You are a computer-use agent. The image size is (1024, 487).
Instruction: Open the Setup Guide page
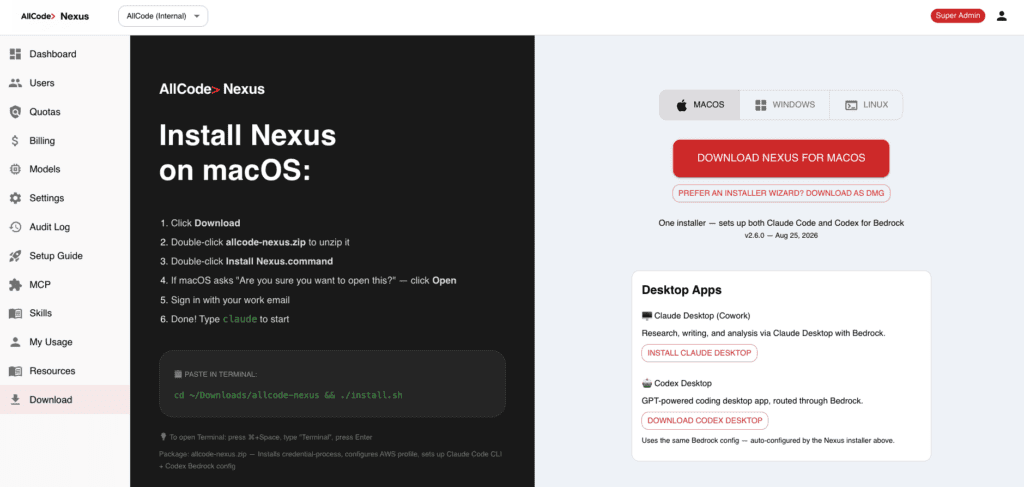coord(65,256)
